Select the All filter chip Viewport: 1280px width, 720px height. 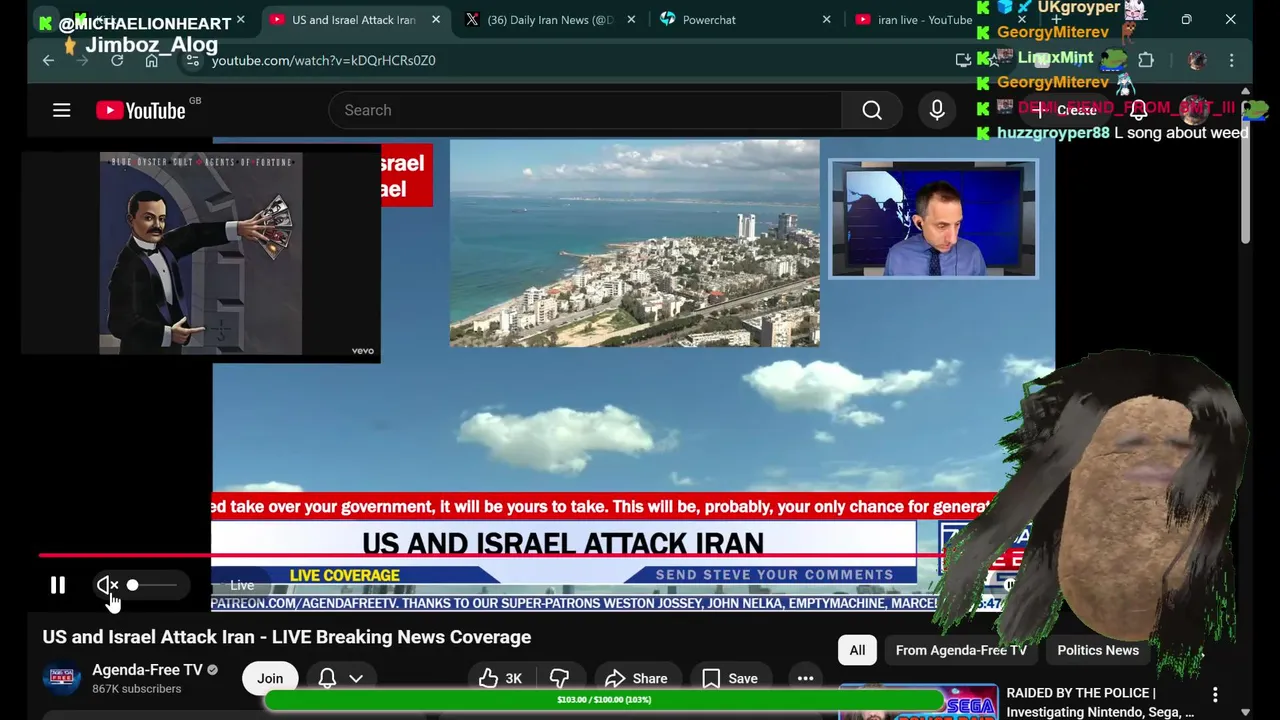[857, 650]
